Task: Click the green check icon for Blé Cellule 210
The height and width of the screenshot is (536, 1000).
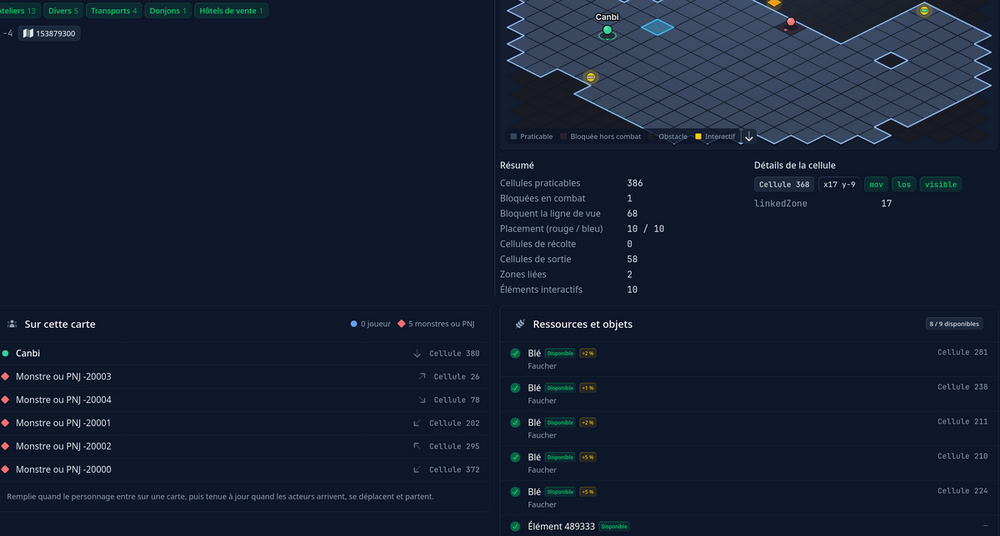Action: click(515, 457)
